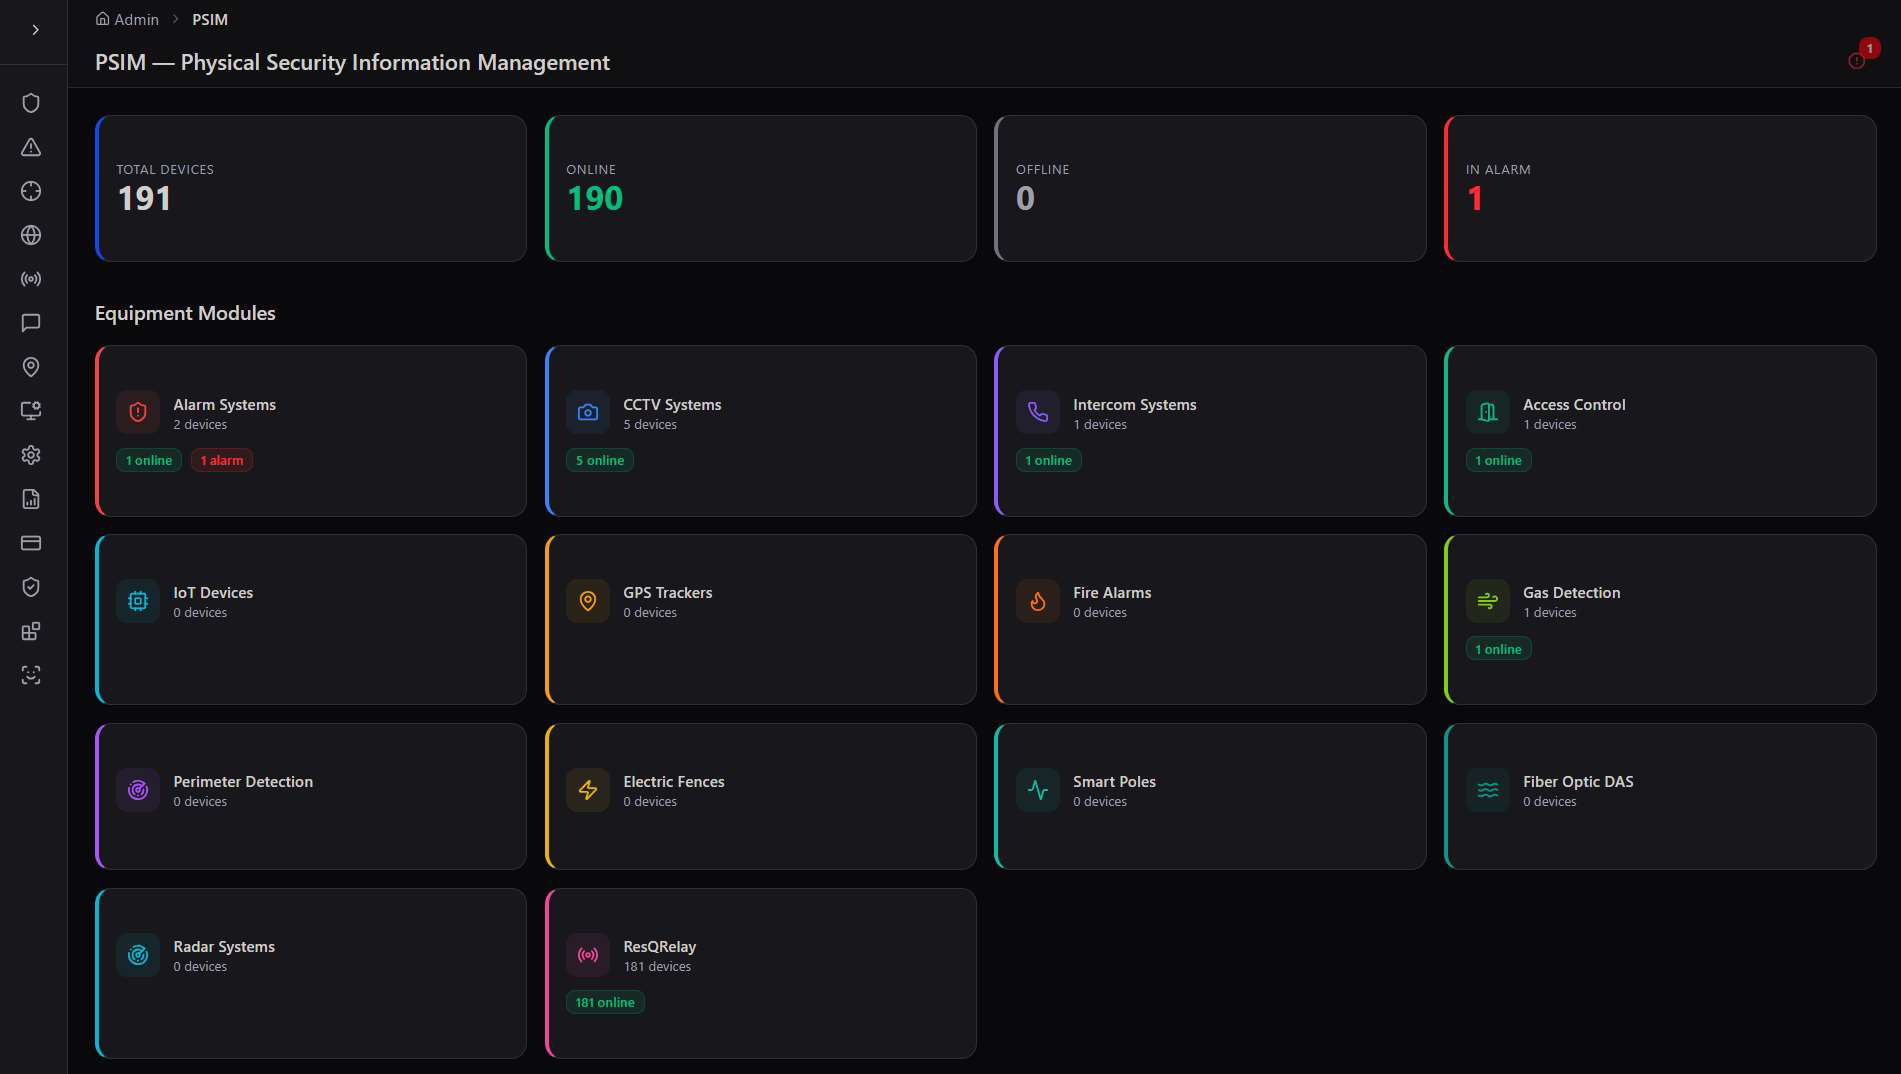Open the Total Devices 191 card

(x=311, y=188)
